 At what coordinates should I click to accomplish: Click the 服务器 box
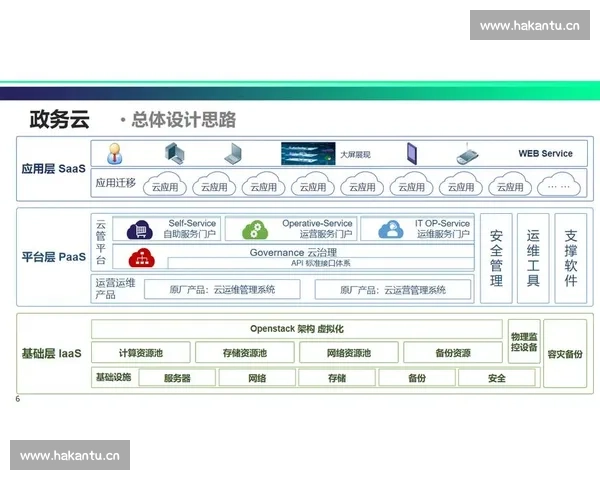(177, 378)
